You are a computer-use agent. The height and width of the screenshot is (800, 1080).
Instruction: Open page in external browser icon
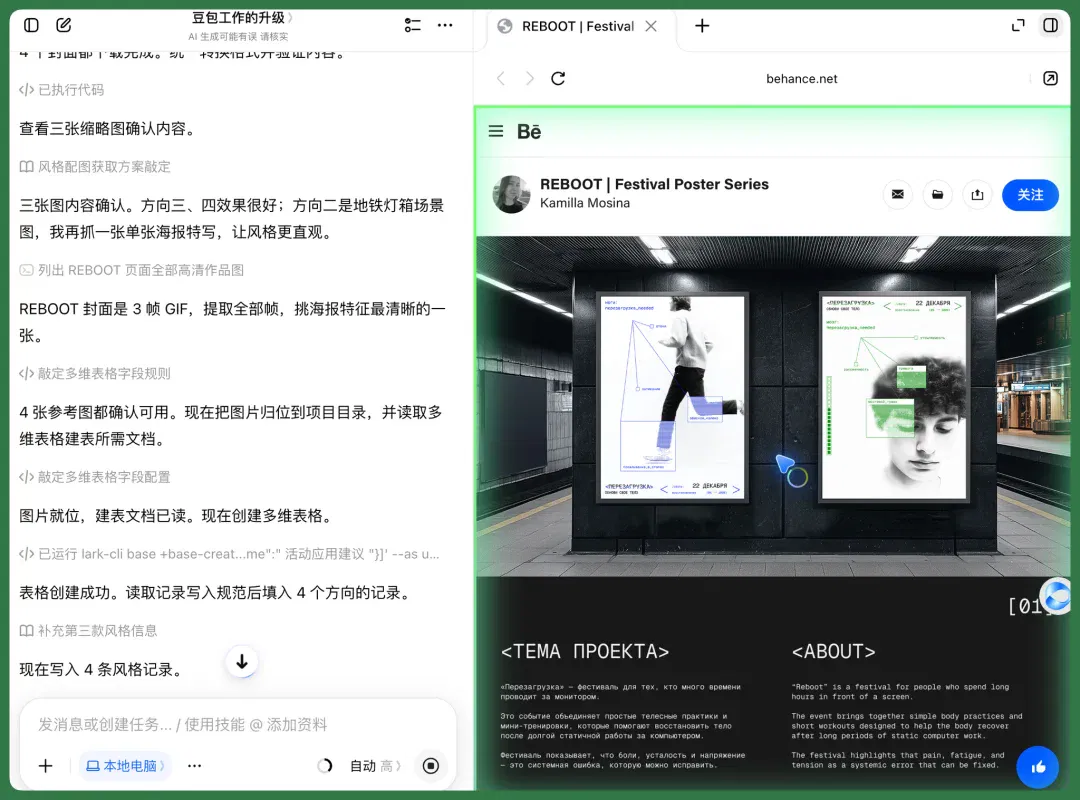1050,79
